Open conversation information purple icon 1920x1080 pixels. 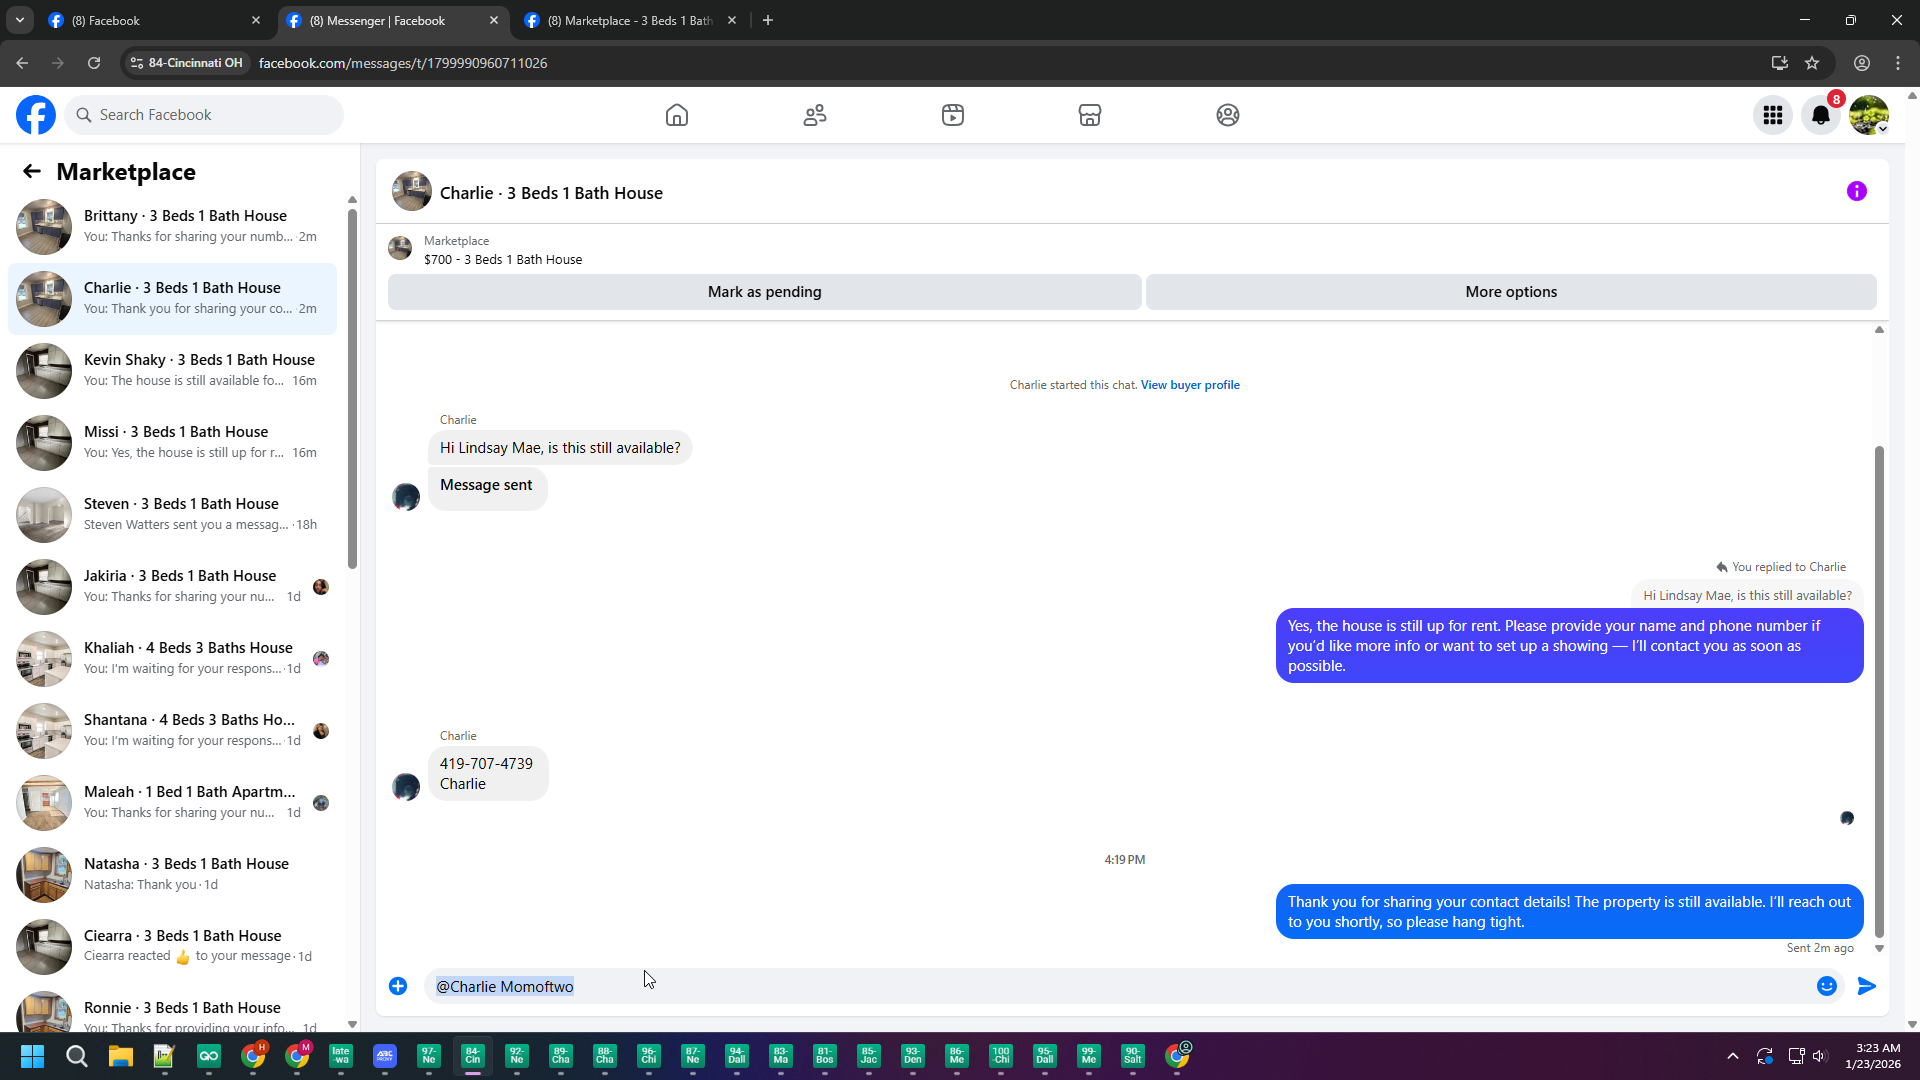coord(1857,191)
